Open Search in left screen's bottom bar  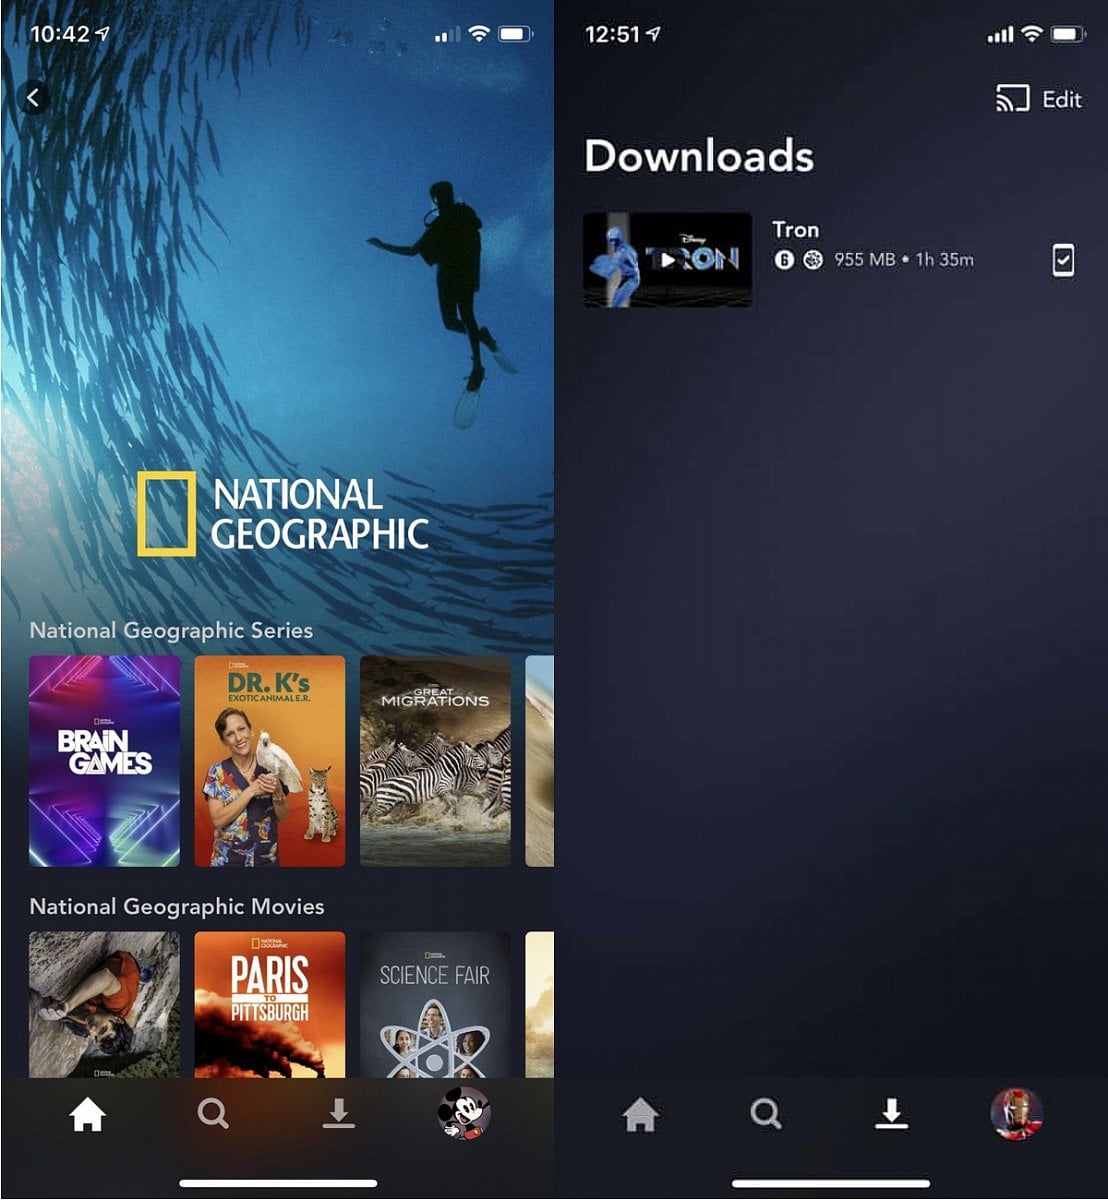coord(213,1114)
